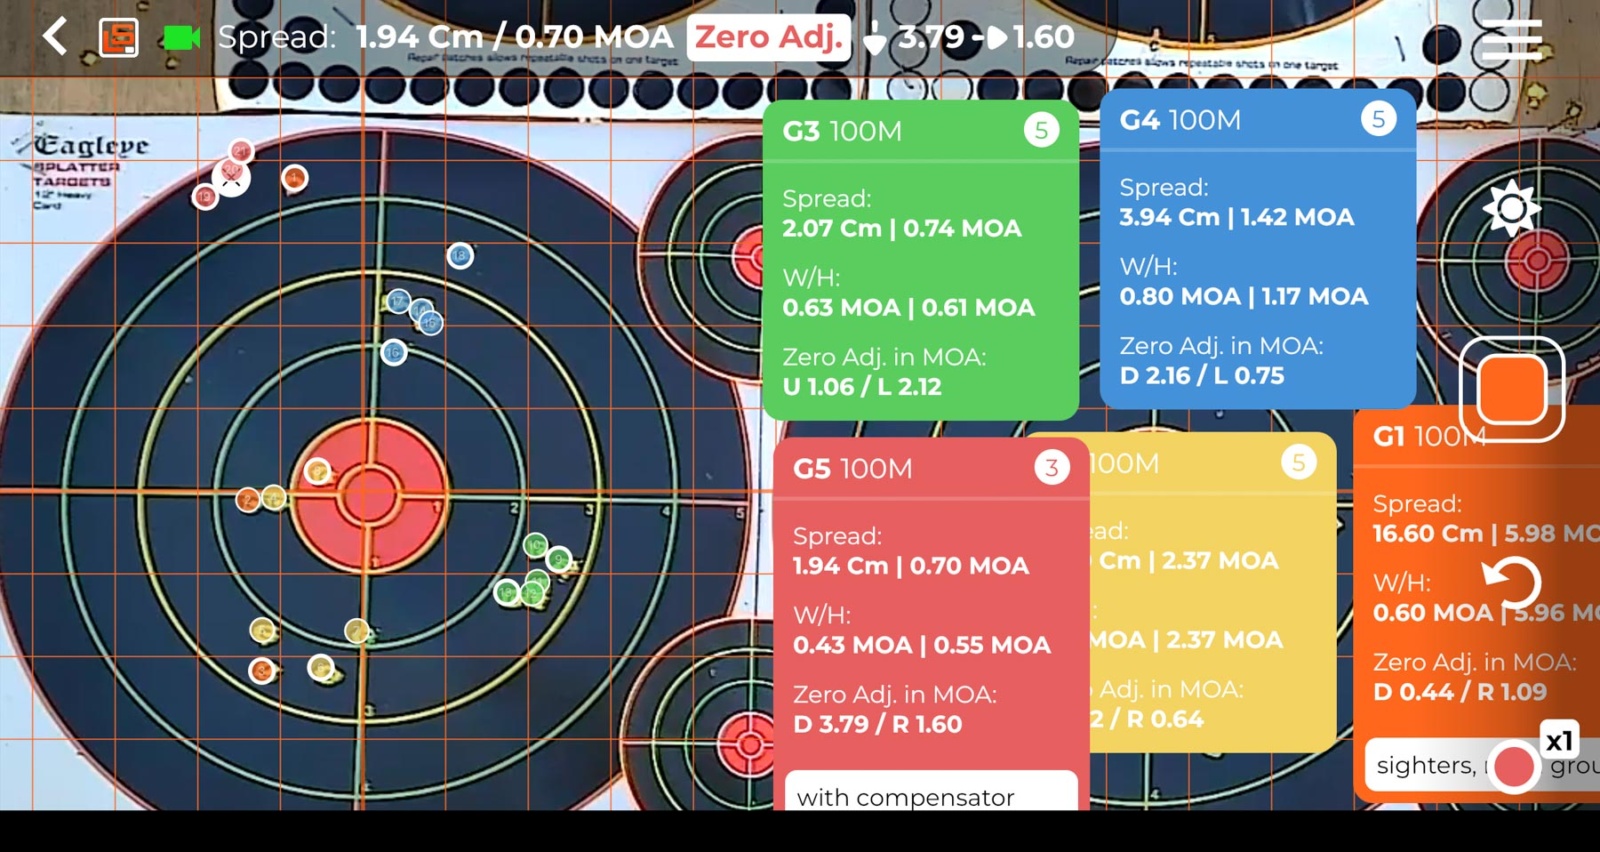Tap G5 zero adjustment D 3.79 / R 1.60
Screen dimensions: 1600x852
click(878, 724)
